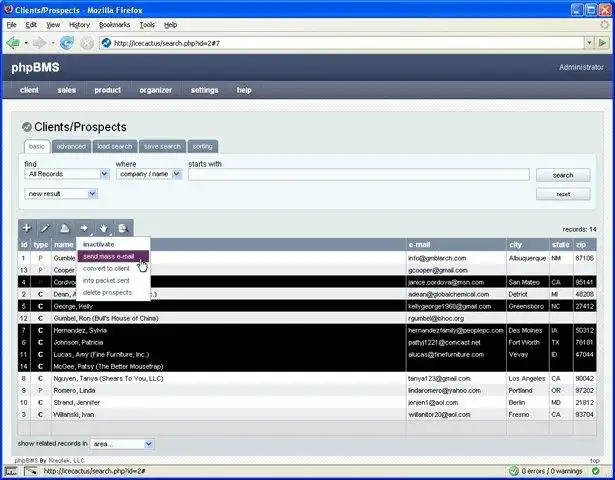Switch to the sorting tab
615x480 pixels.
pyautogui.click(x=202, y=146)
